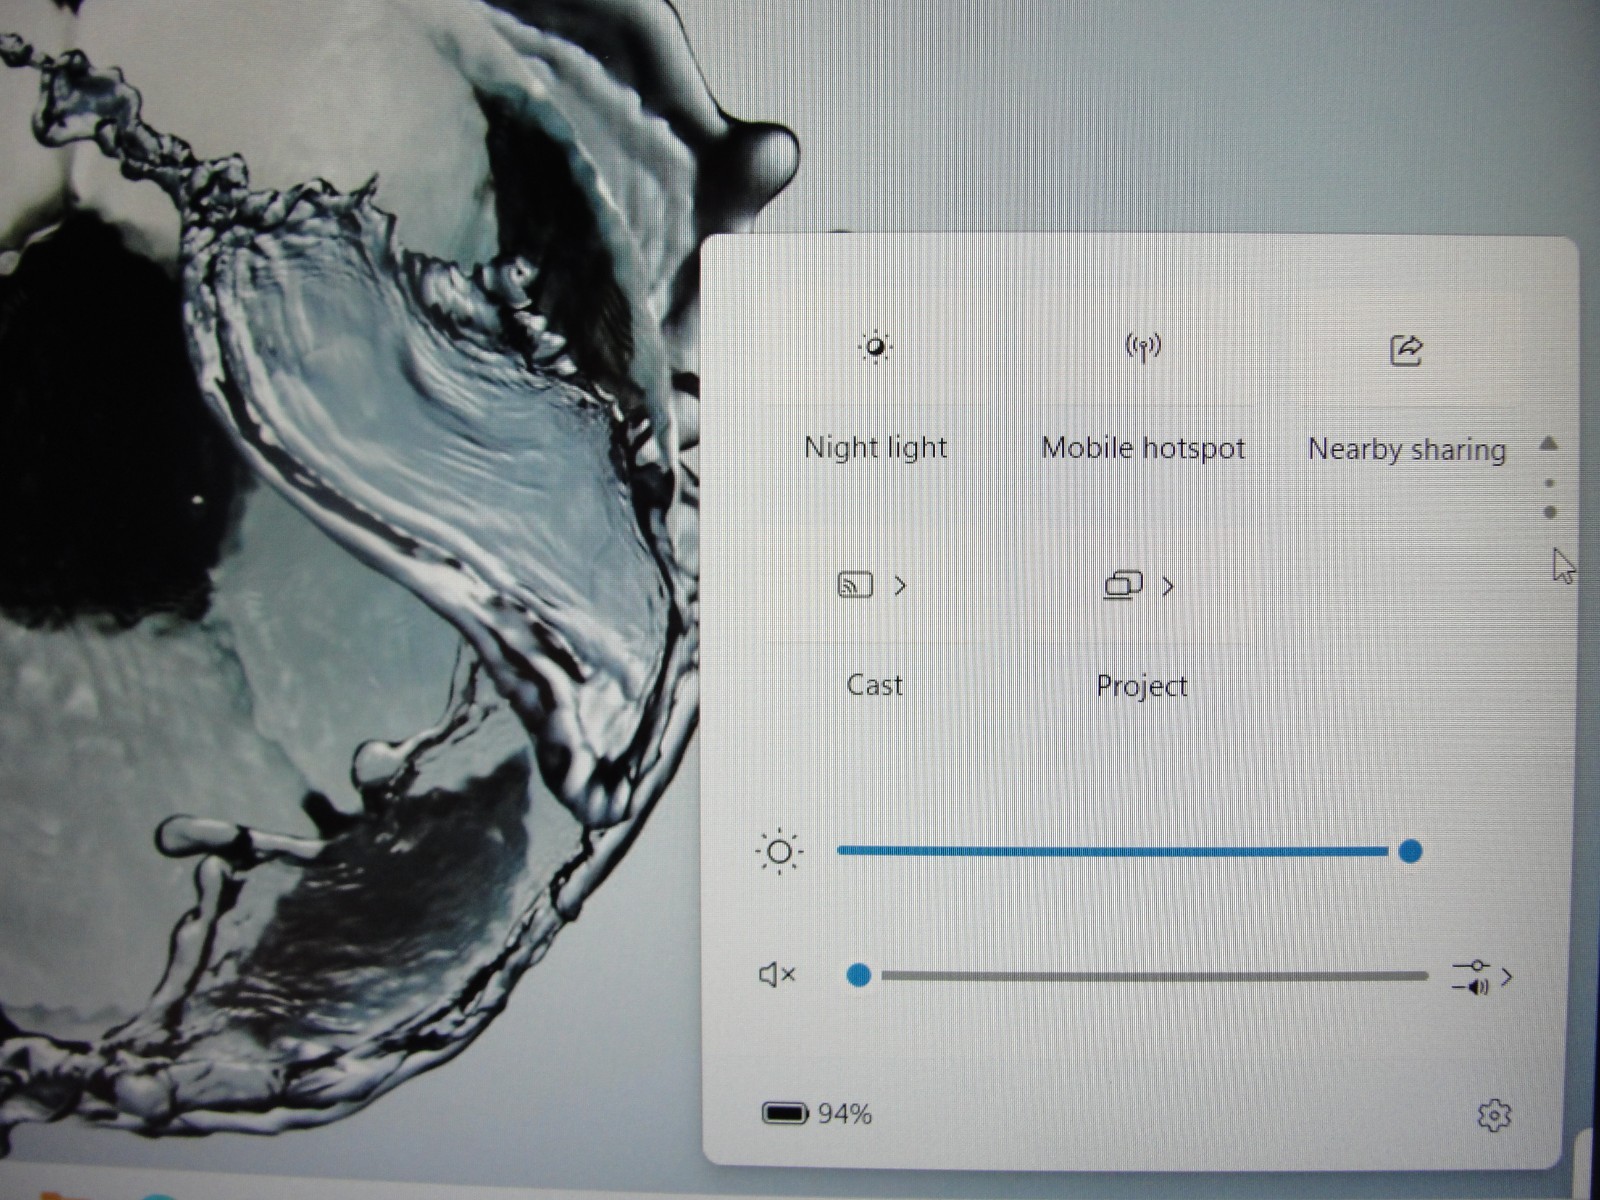Set brightness on the brightness slider
Viewport: 1600px width, 1200px height.
click(x=1129, y=851)
